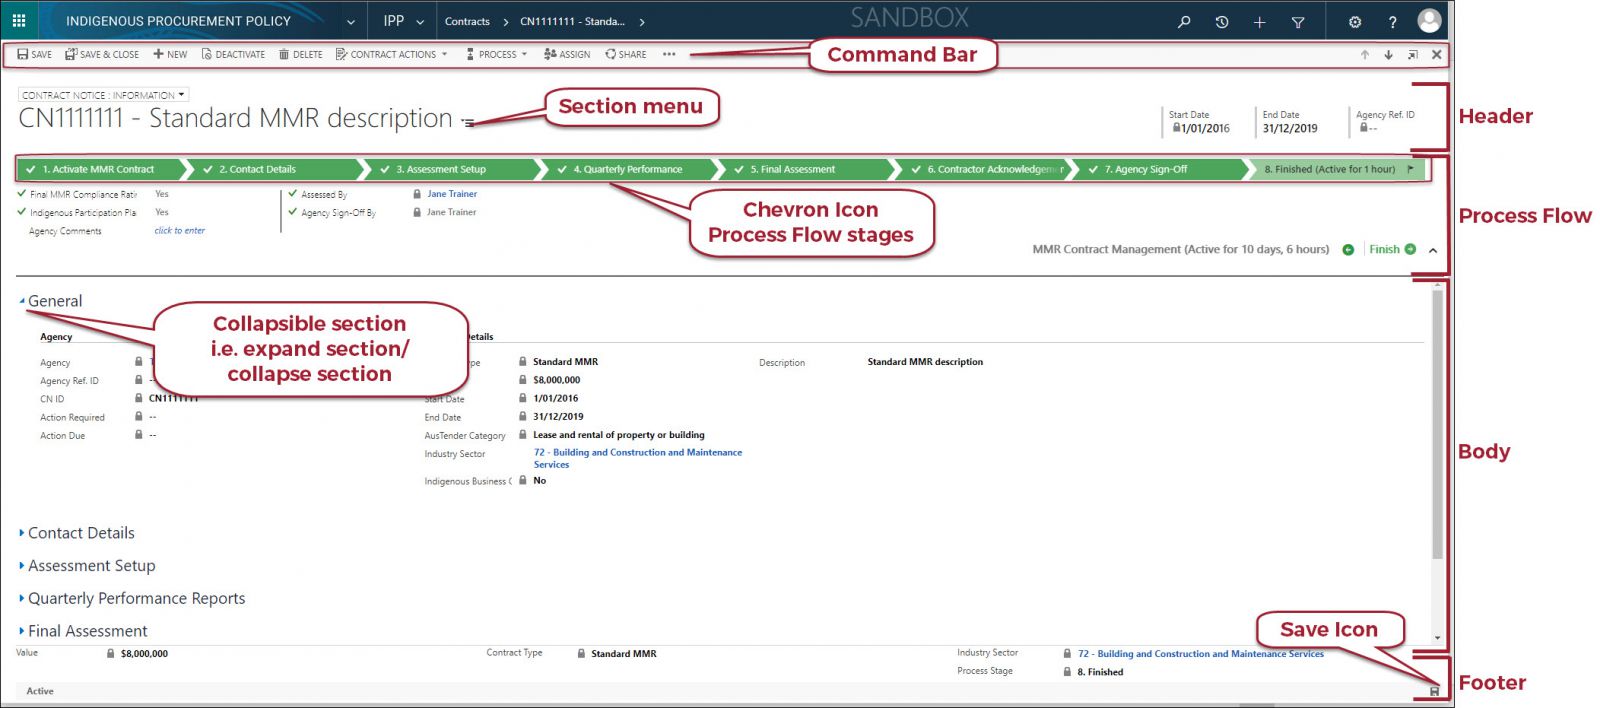Screen dimensions: 1600x708
Task: Click Lease and rental of property value
Action: click(x=619, y=435)
